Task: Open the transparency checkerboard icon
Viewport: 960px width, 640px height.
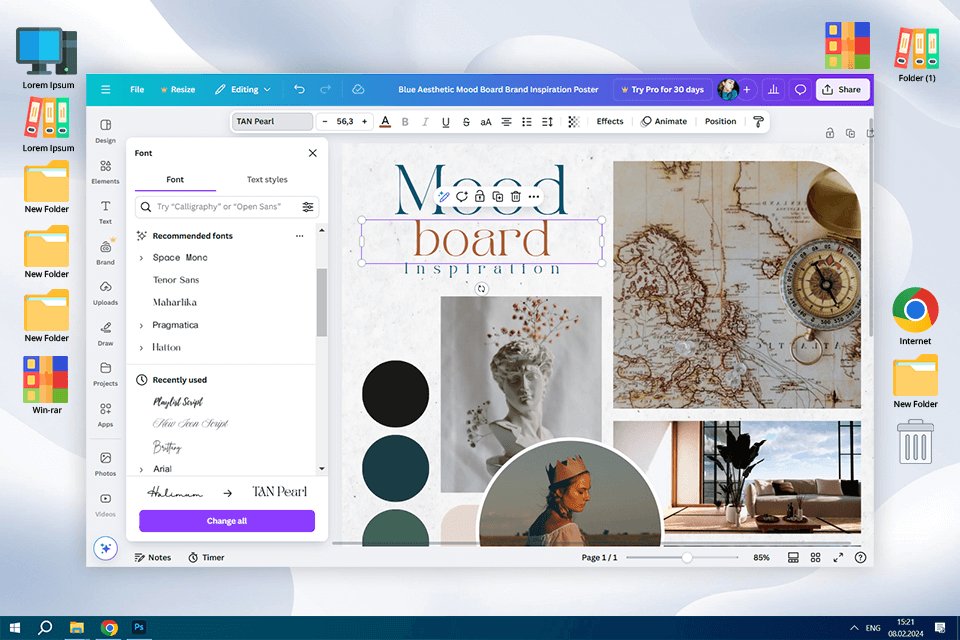Action: click(x=574, y=121)
